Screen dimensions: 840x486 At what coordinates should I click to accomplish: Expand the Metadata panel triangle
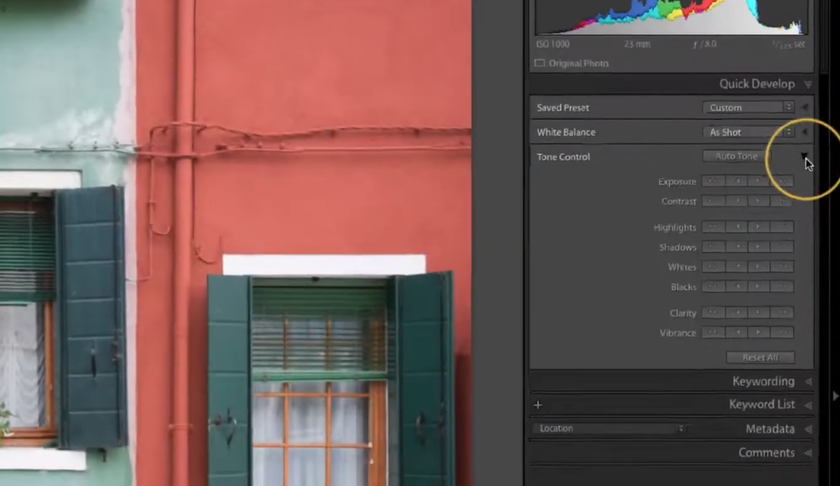pyautogui.click(x=808, y=429)
